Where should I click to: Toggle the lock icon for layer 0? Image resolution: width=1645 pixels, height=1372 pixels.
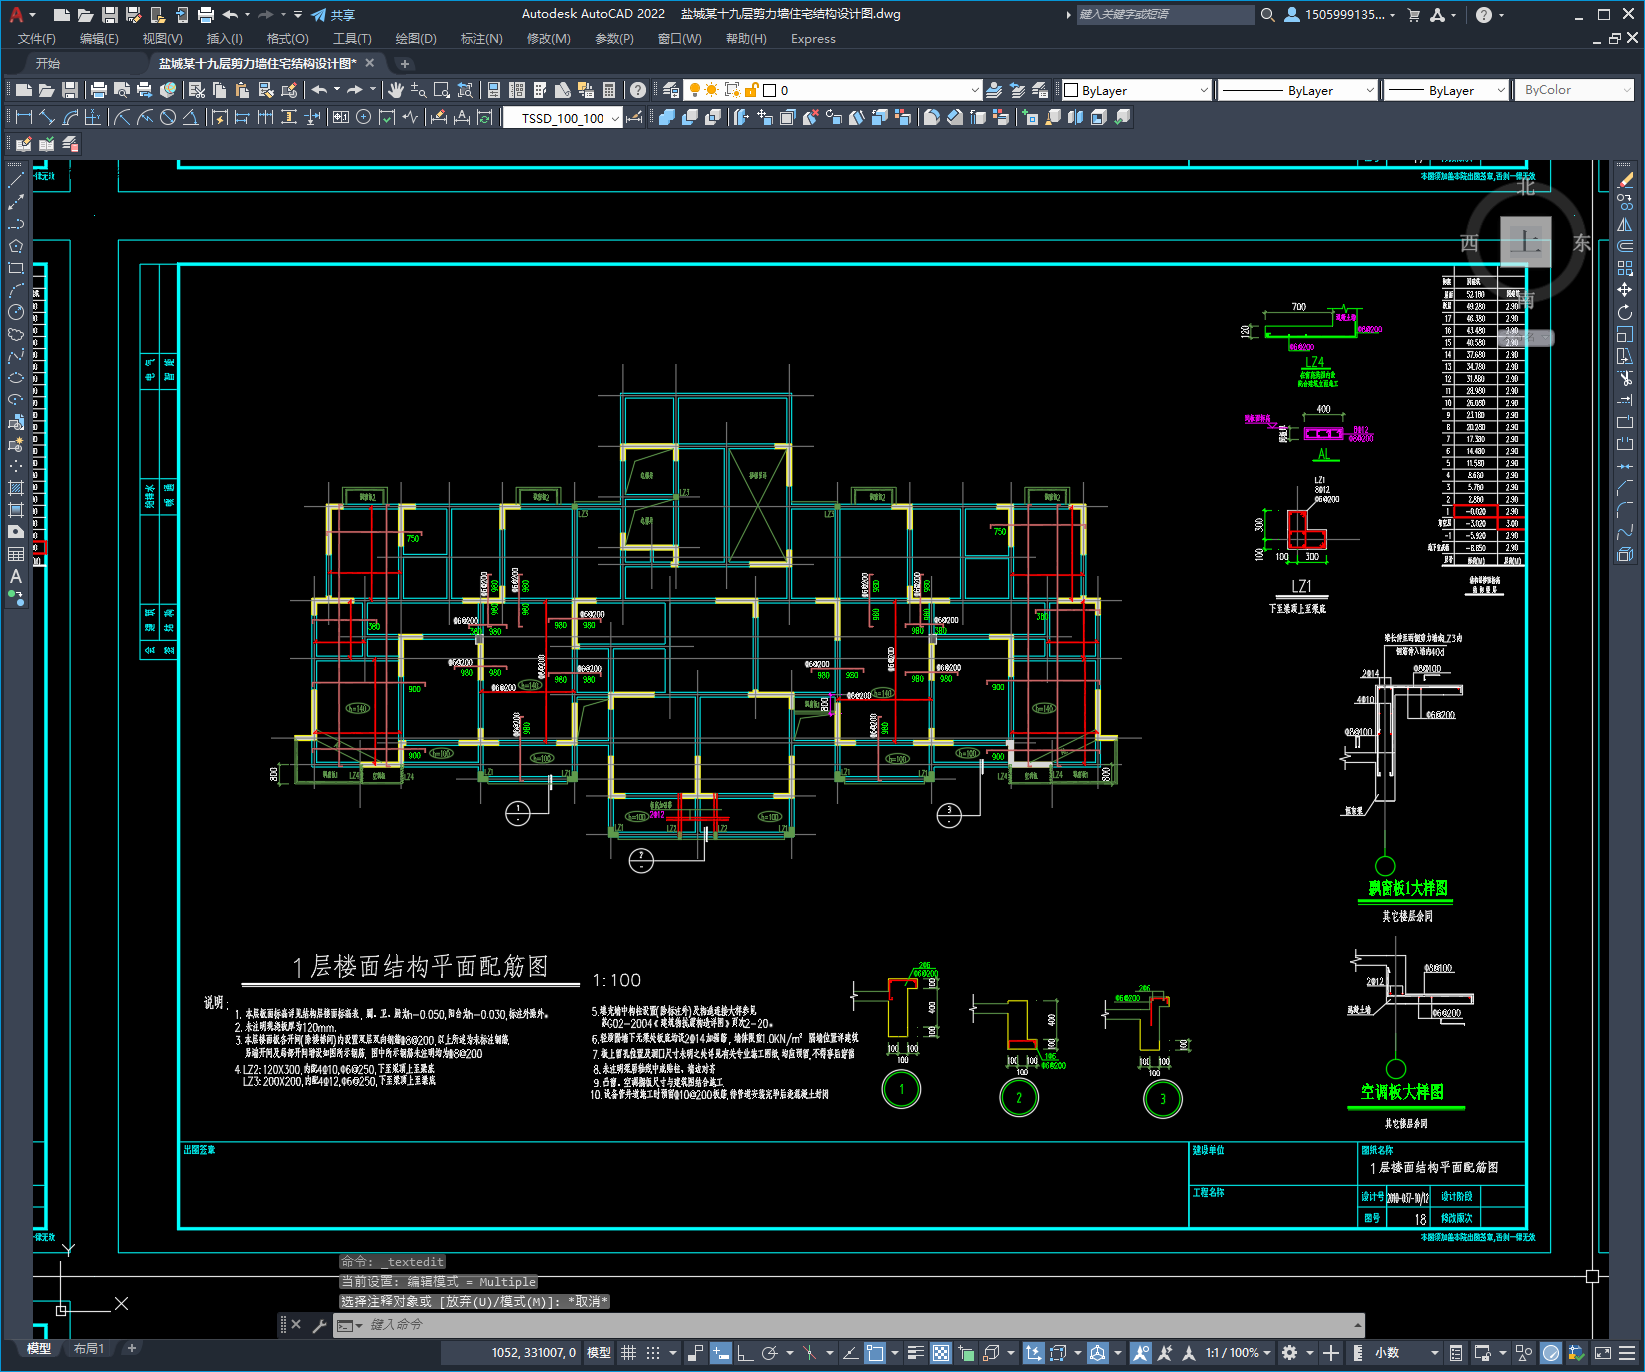[751, 90]
